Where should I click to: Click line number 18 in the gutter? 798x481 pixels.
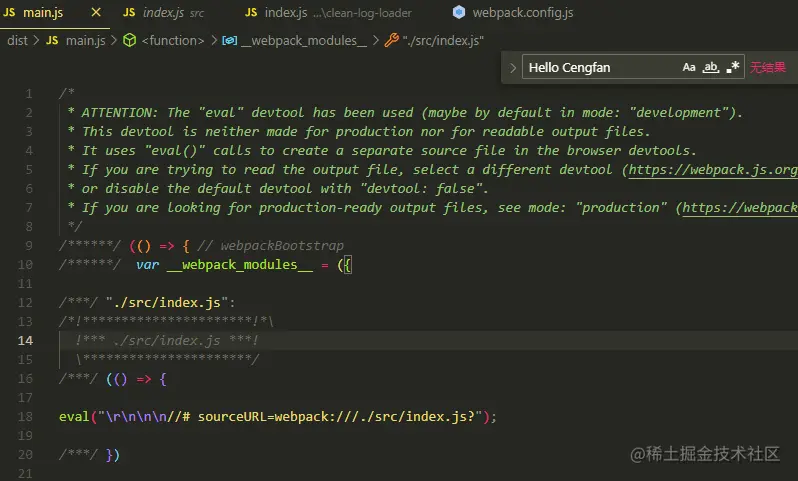(x=25, y=417)
